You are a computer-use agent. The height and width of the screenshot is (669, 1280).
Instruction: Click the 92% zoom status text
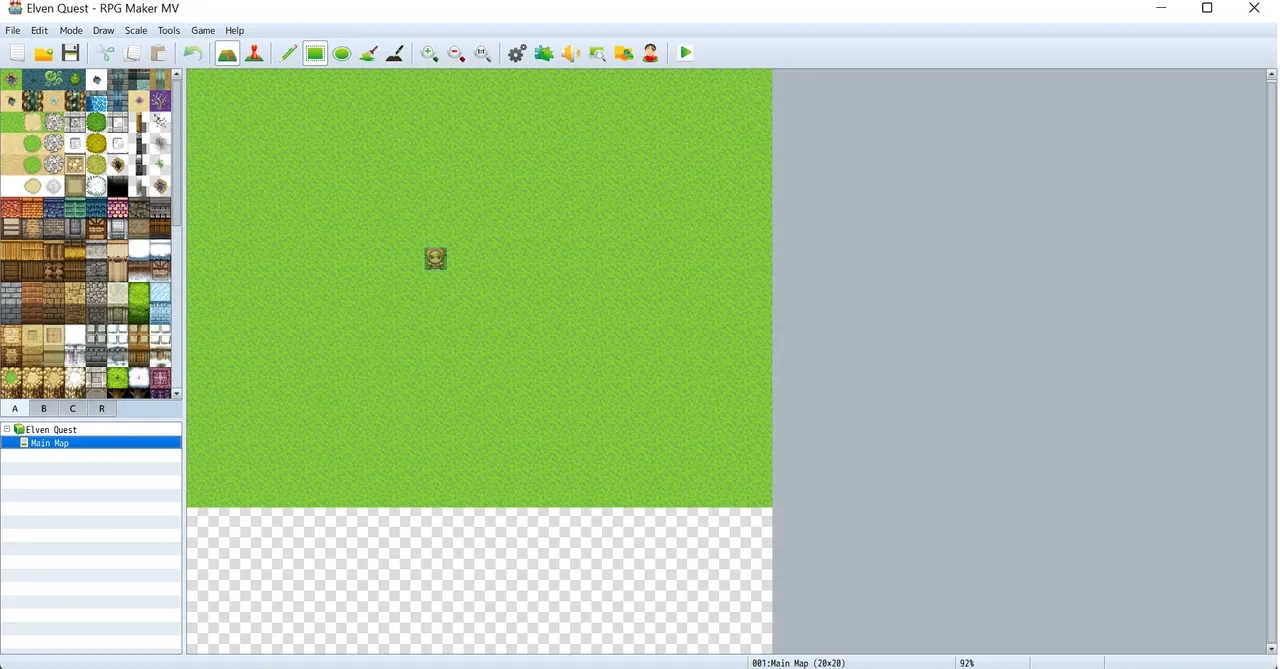pos(967,663)
